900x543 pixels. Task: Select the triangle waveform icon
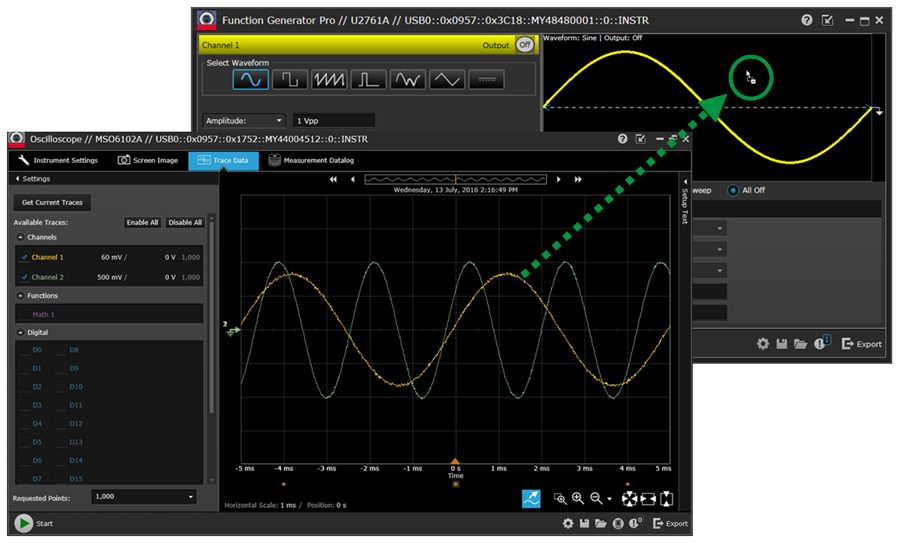447,79
